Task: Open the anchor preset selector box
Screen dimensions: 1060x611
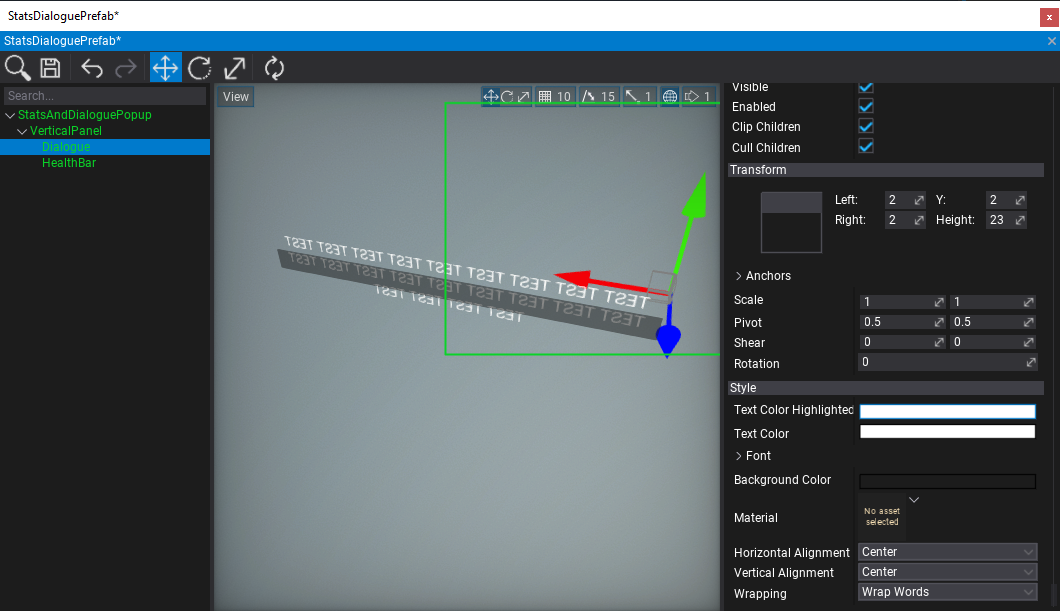Action: click(791, 222)
